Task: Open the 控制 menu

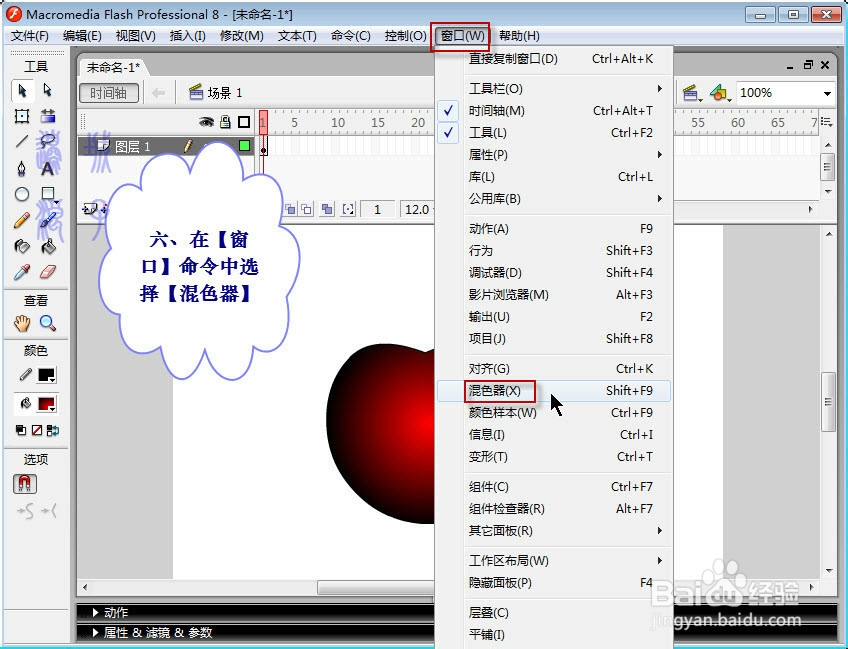Action: coord(404,34)
